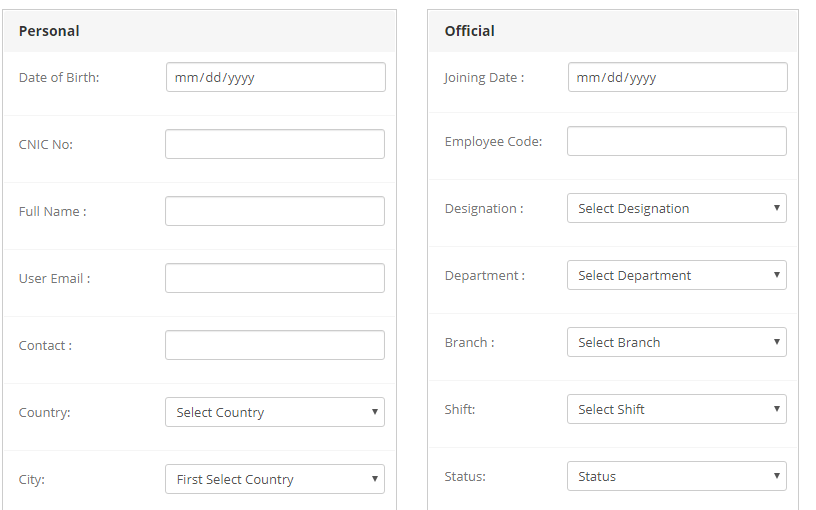Click the Official panel heading
816x510 pixels.
469,31
